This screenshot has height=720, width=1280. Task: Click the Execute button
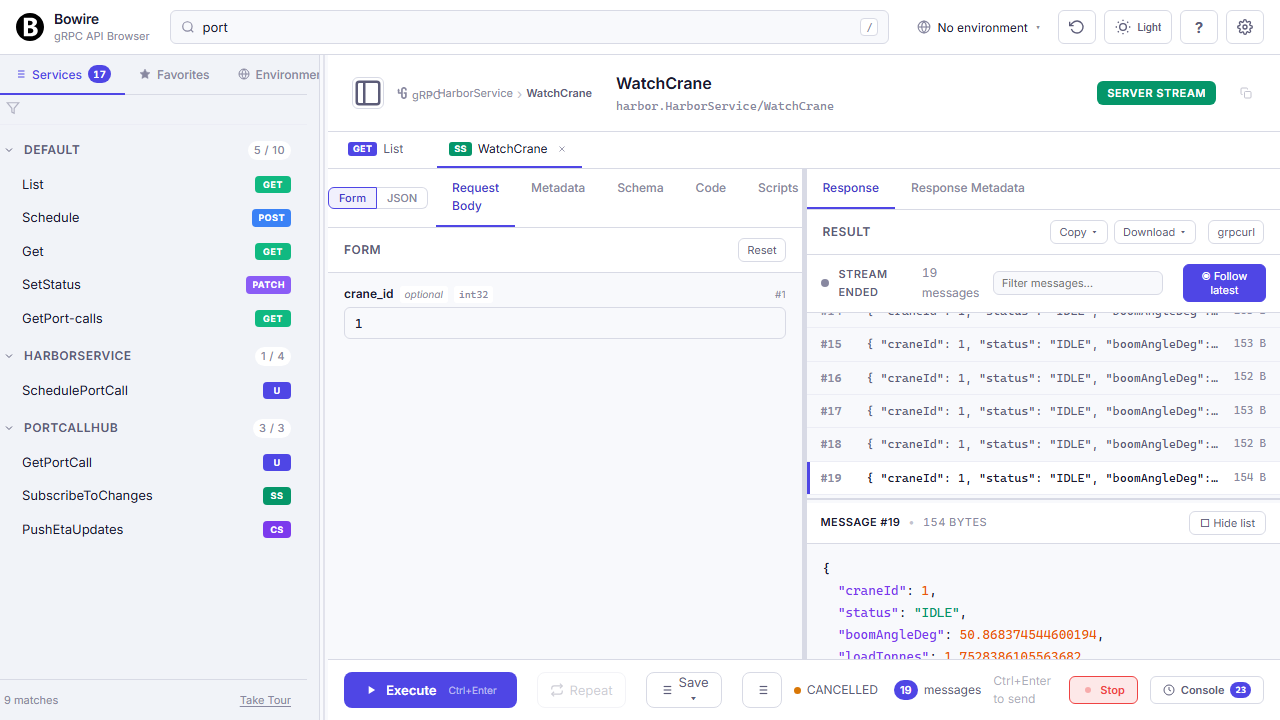click(x=430, y=690)
